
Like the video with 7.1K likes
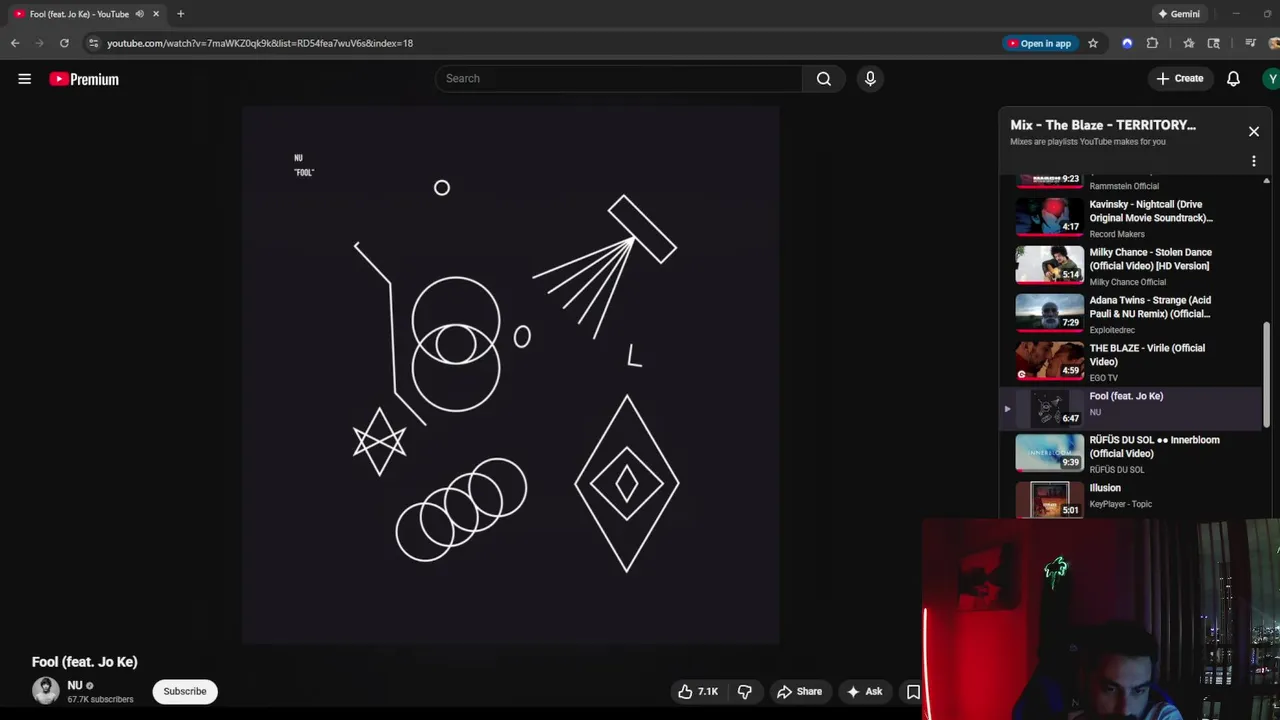click(698, 691)
